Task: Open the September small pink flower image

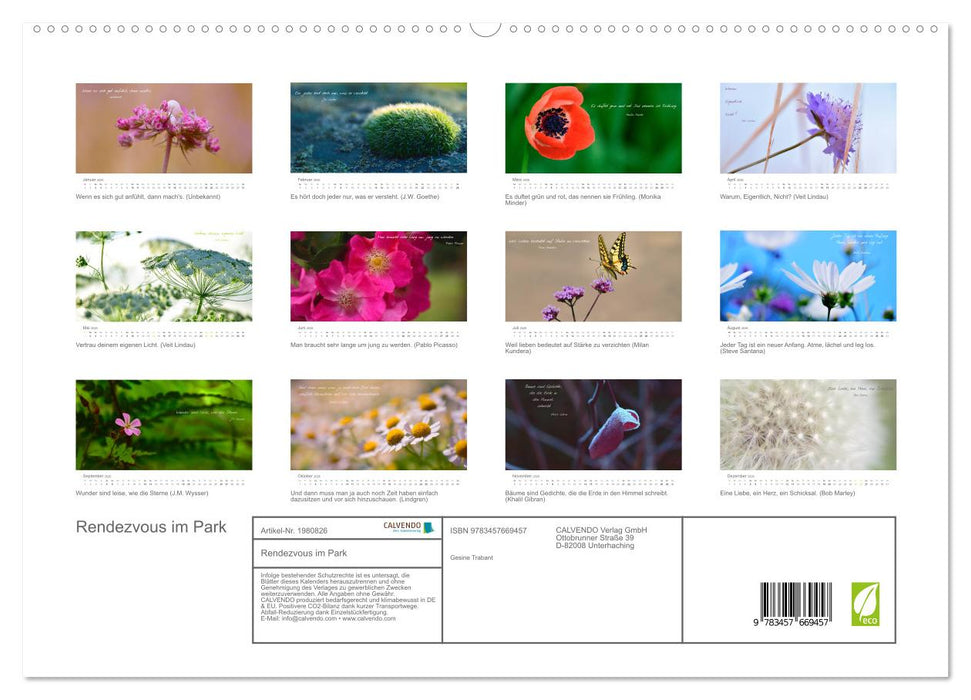Action: (163, 424)
